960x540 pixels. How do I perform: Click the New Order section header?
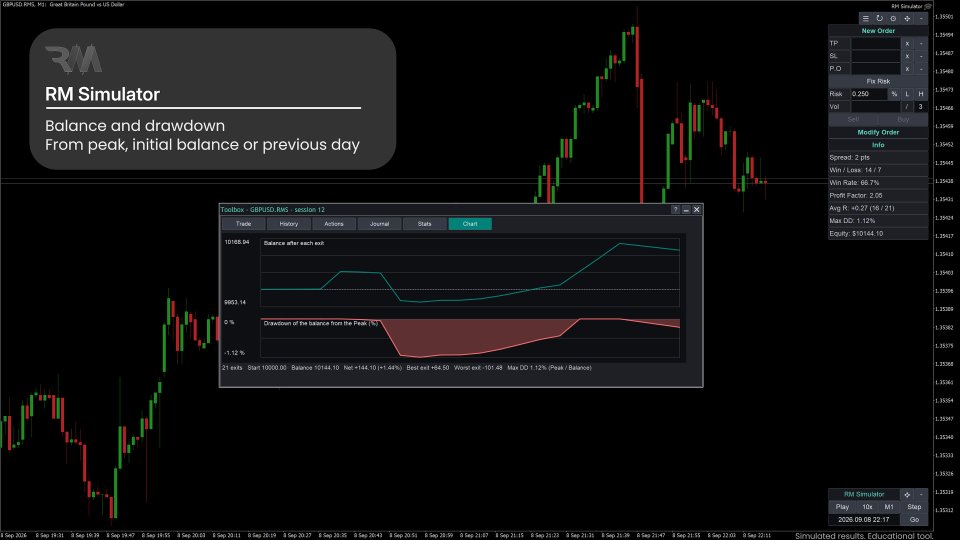point(878,31)
